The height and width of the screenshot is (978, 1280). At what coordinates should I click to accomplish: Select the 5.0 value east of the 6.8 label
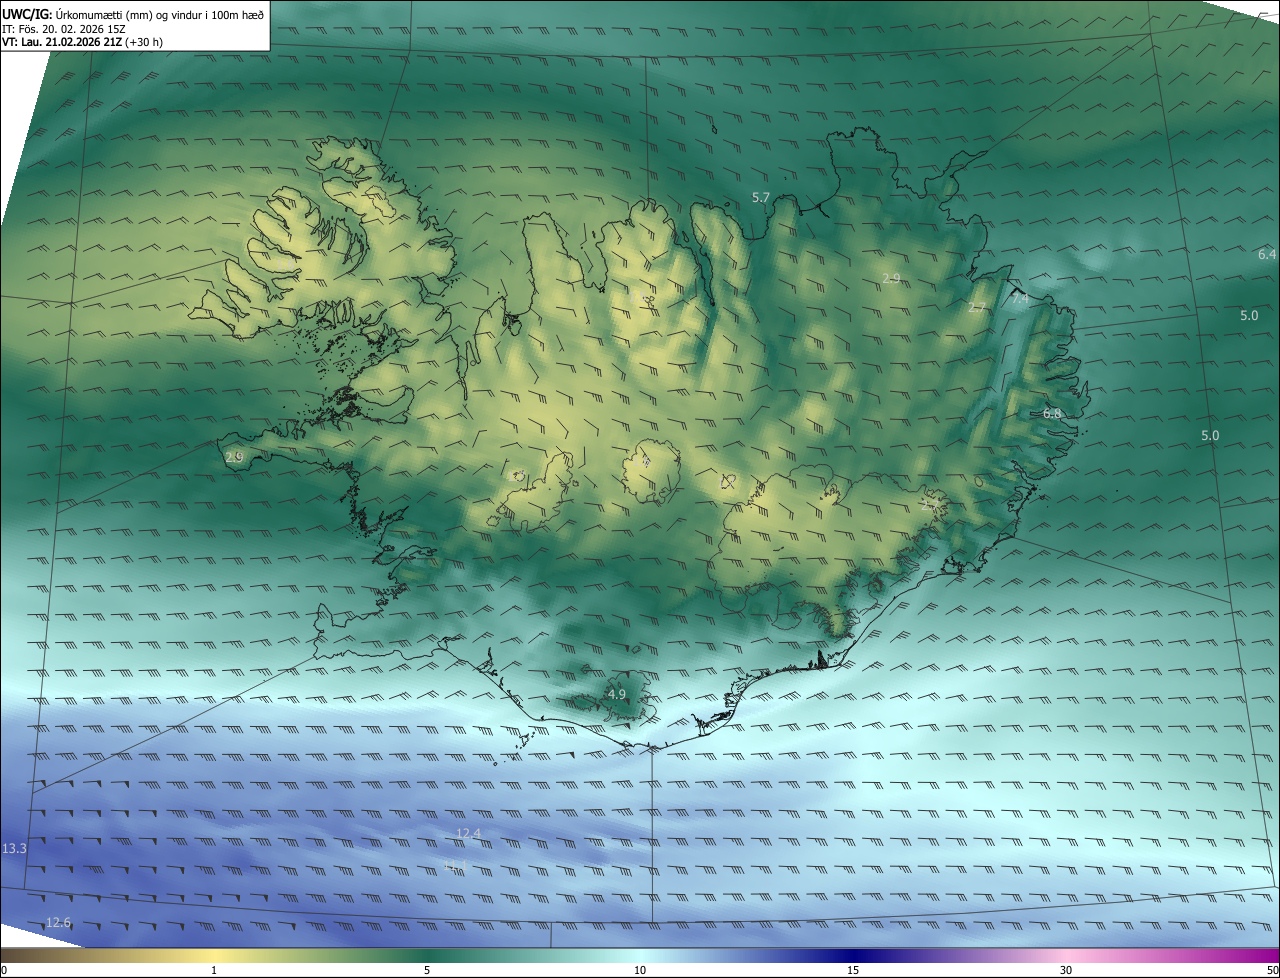click(x=1210, y=435)
